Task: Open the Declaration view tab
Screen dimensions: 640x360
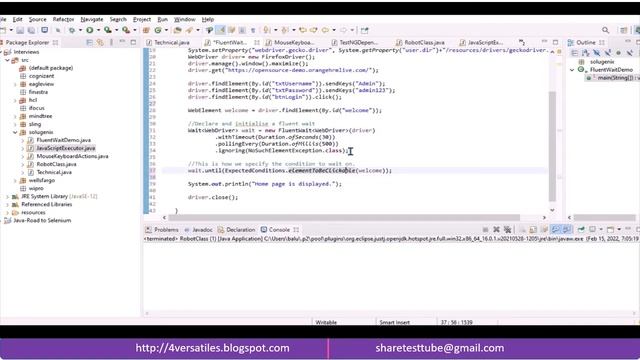Action: [x=236, y=230]
